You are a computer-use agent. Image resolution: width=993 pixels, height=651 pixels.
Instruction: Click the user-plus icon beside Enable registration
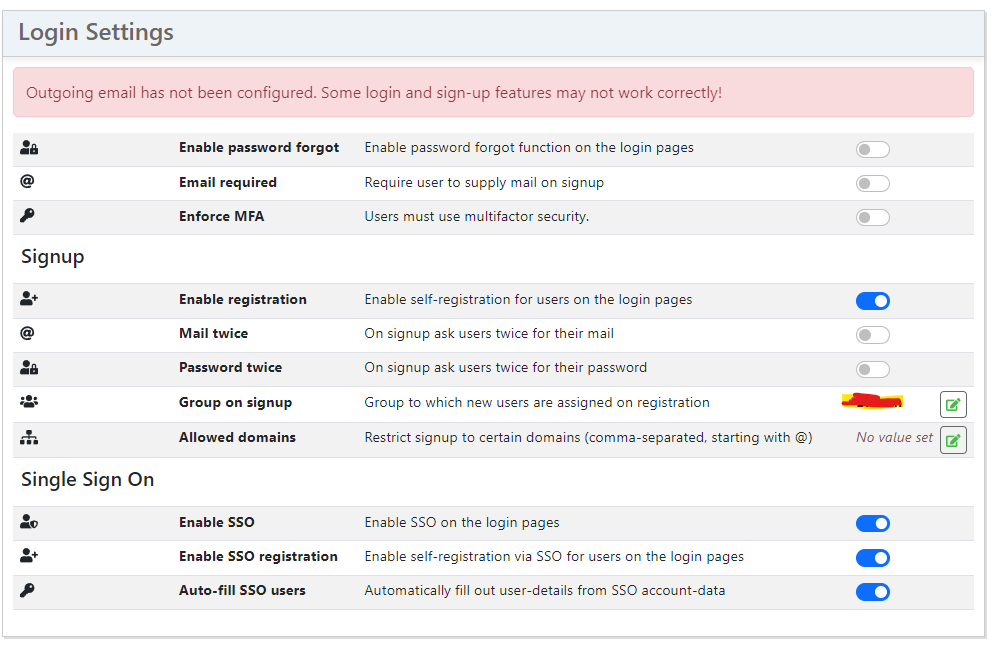coord(28,299)
